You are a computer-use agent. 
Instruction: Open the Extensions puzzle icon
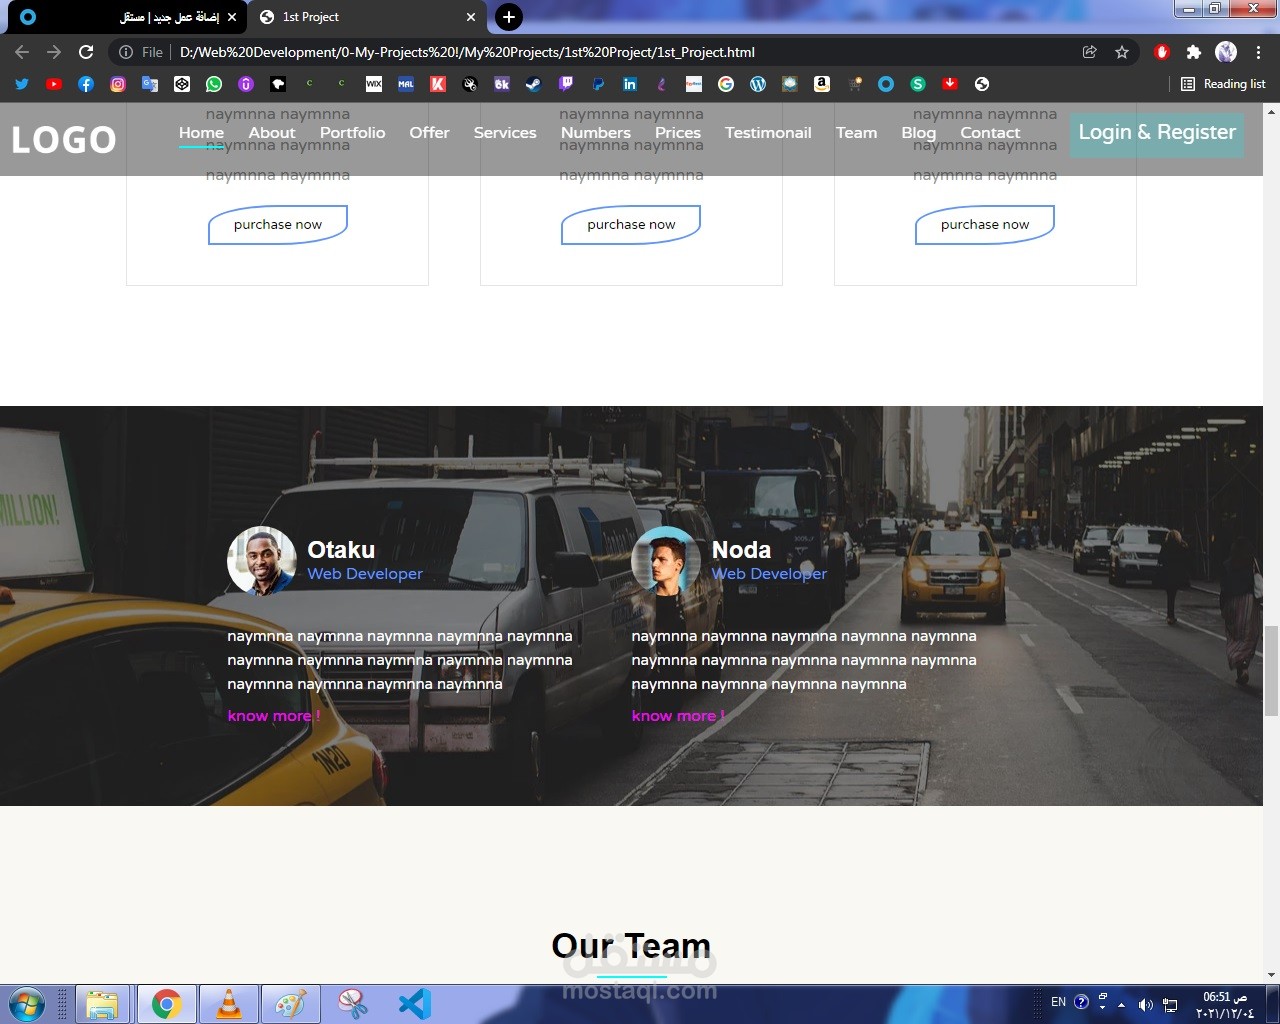coord(1194,52)
